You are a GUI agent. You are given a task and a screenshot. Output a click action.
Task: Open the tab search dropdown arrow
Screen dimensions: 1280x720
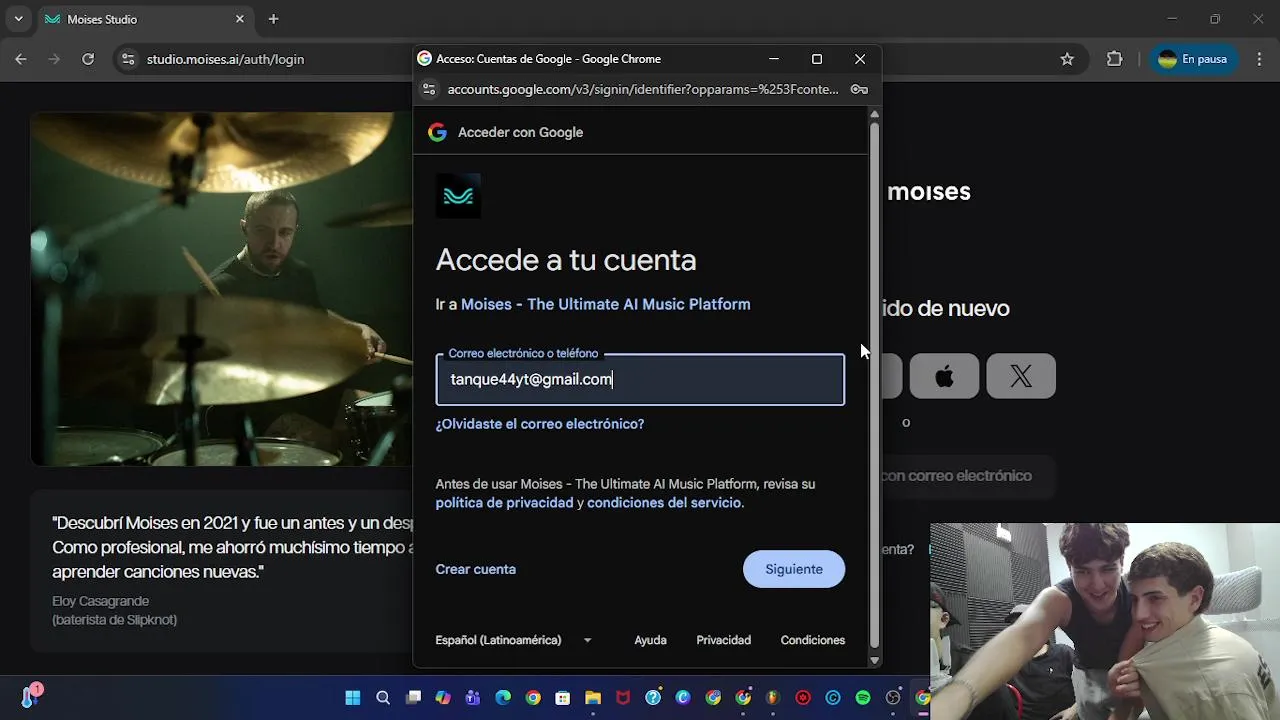[18, 19]
